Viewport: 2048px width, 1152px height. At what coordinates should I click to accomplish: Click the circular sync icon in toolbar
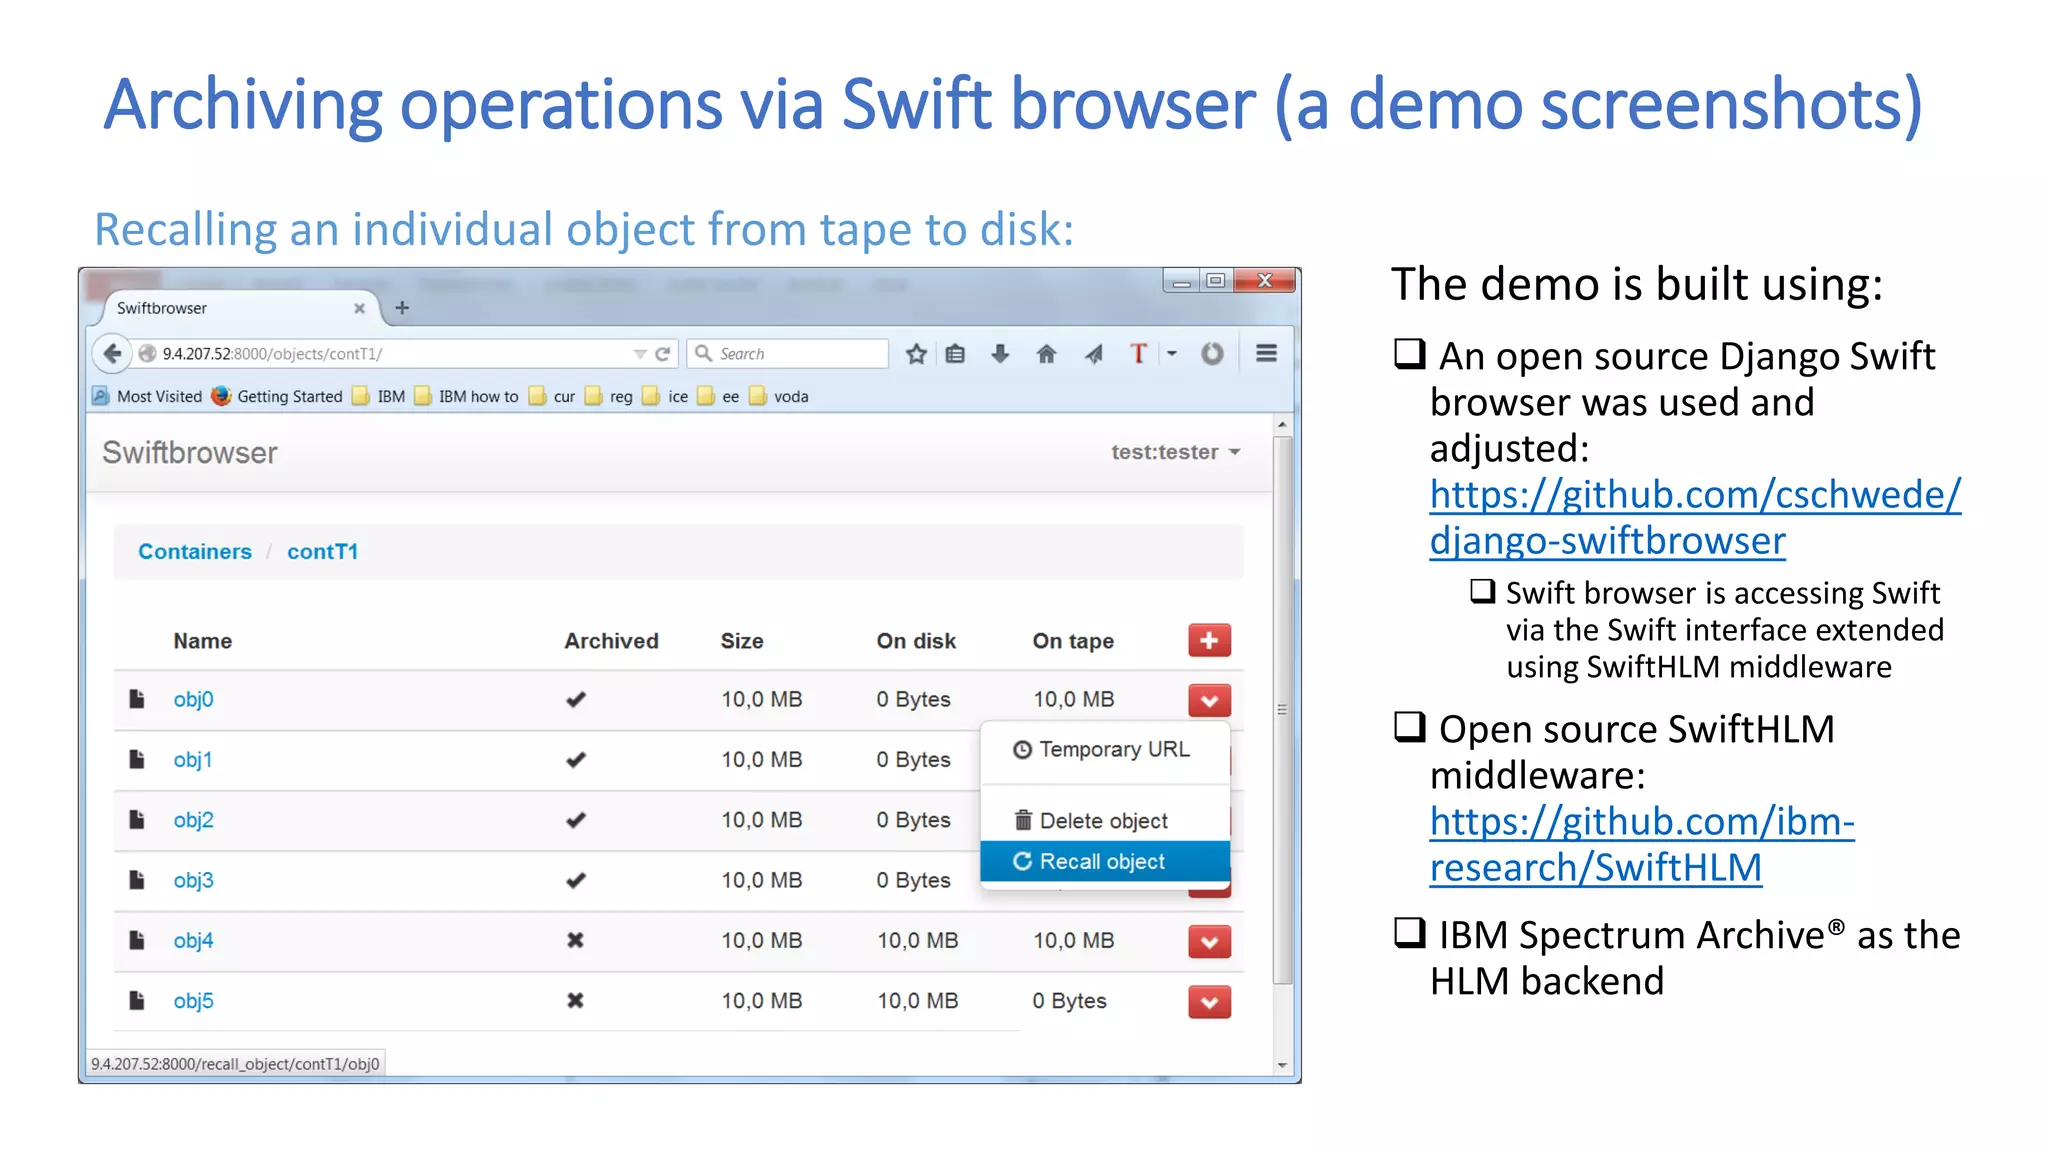[1212, 353]
